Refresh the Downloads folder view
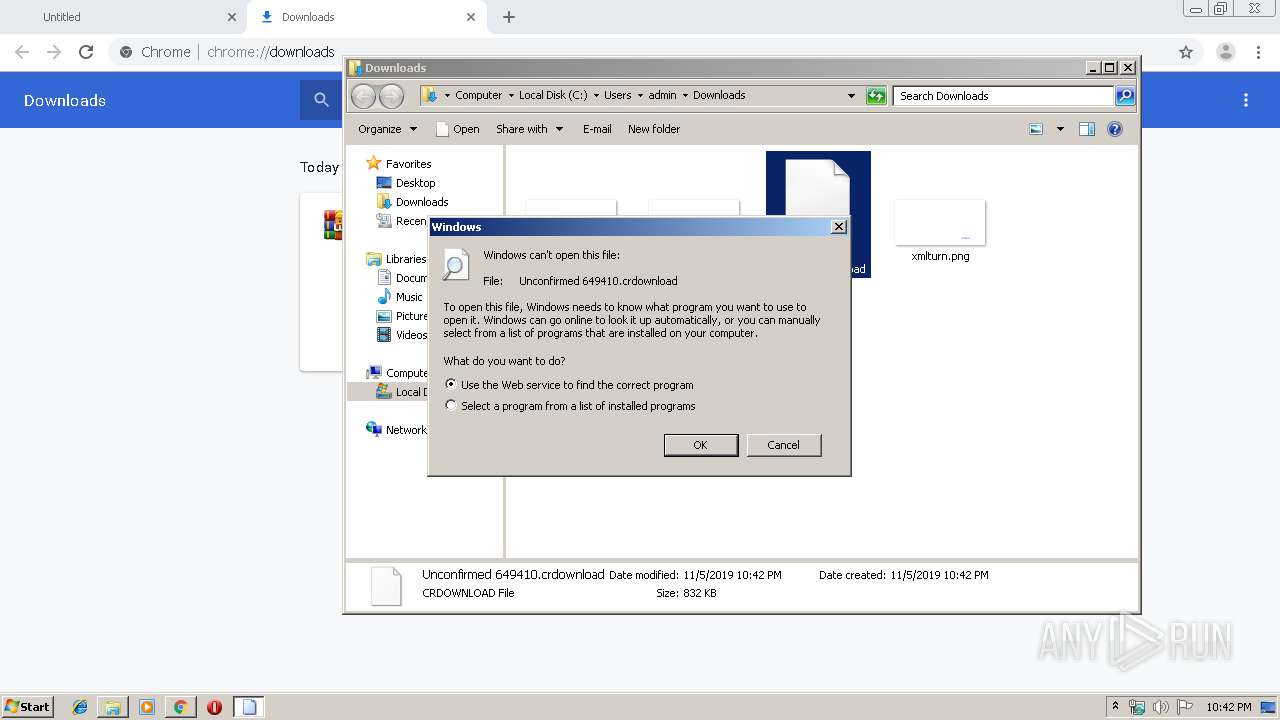Viewport: 1280px width, 720px height. click(876, 96)
